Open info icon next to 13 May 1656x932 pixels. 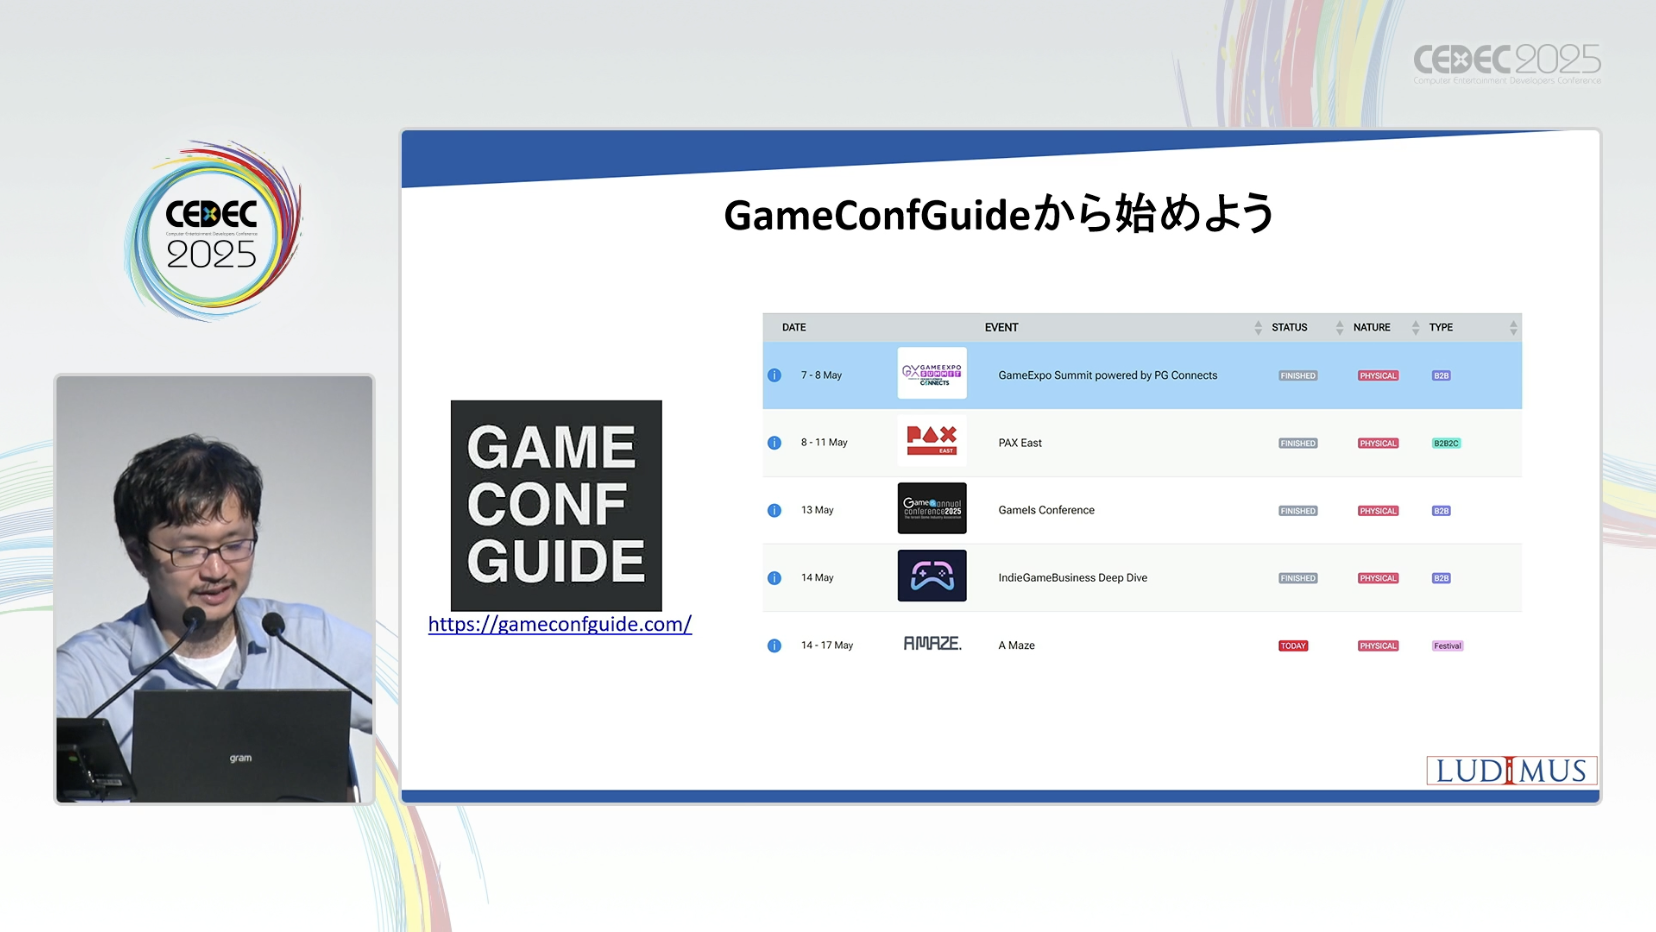coord(774,510)
